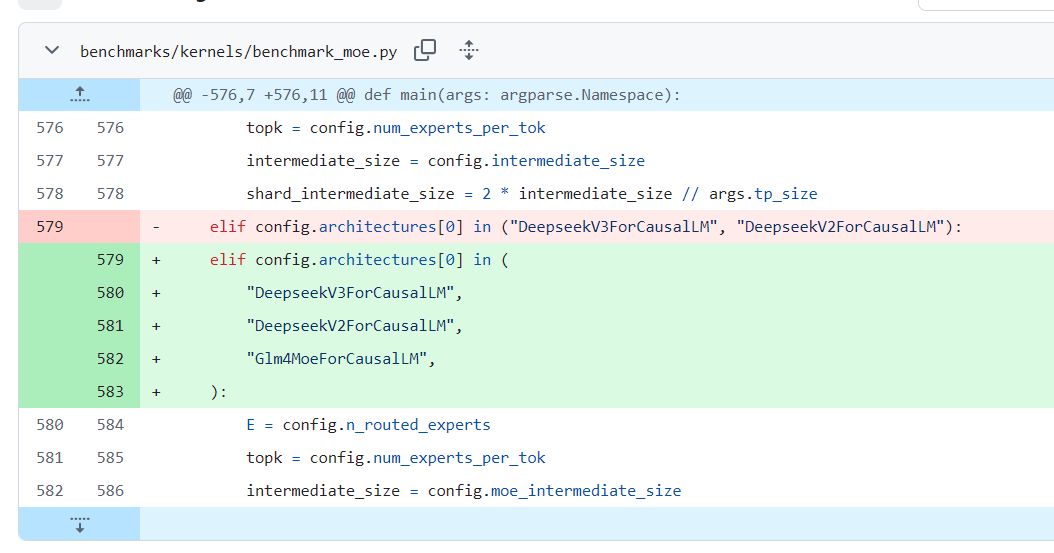
Task: Expand hidden lines below line 586
Action: click(79, 524)
